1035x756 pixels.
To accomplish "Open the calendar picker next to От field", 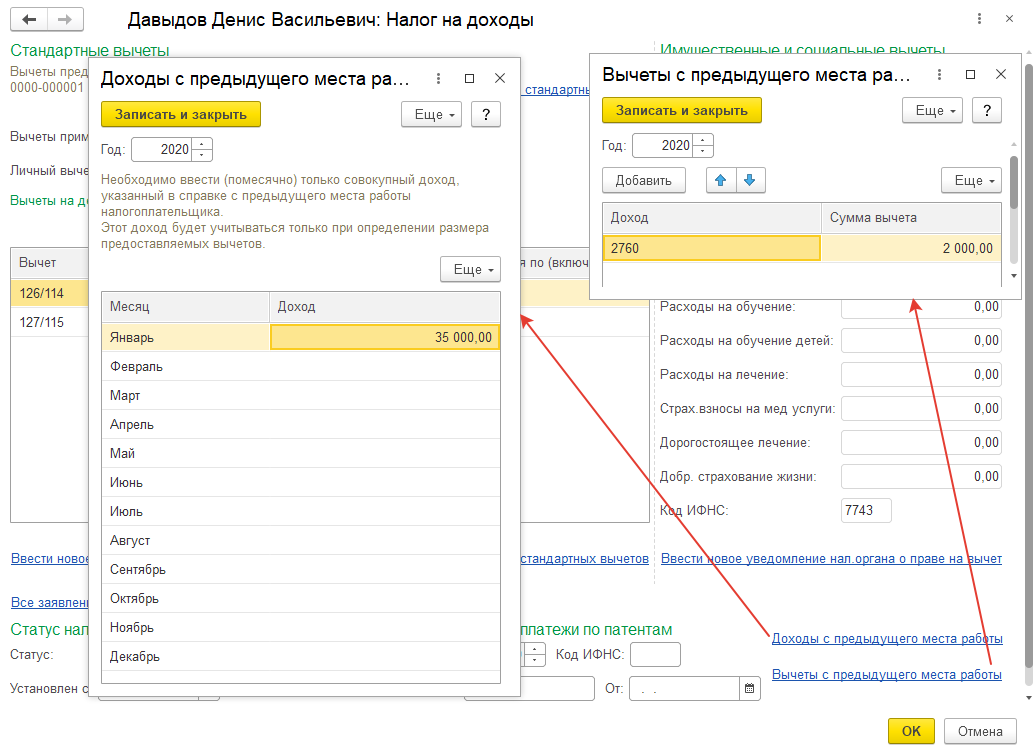I will pyautogui.click(x=749, y=688).
